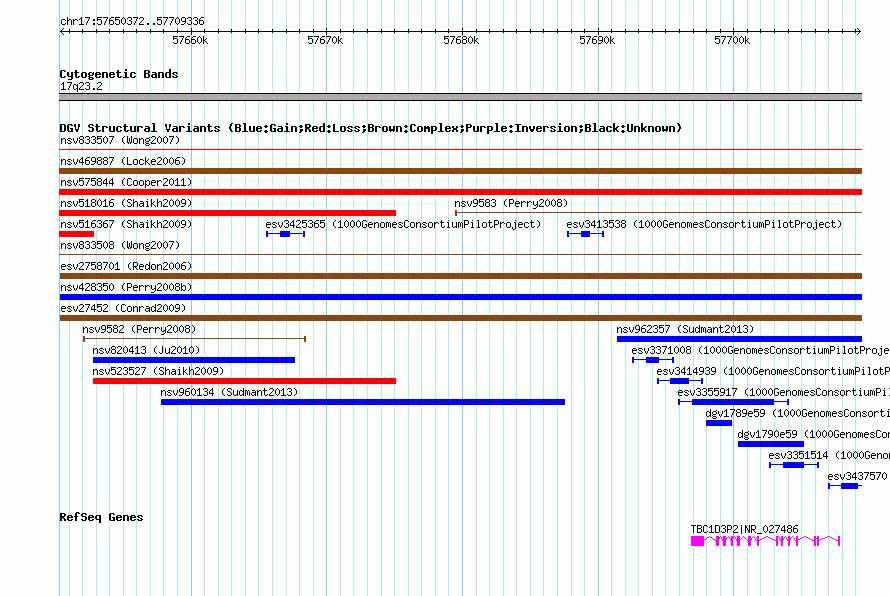Select the esv3371008 blue glyph
Viewport: 890px width, 596px height.
pyautogui.click(x=653, y=360)
